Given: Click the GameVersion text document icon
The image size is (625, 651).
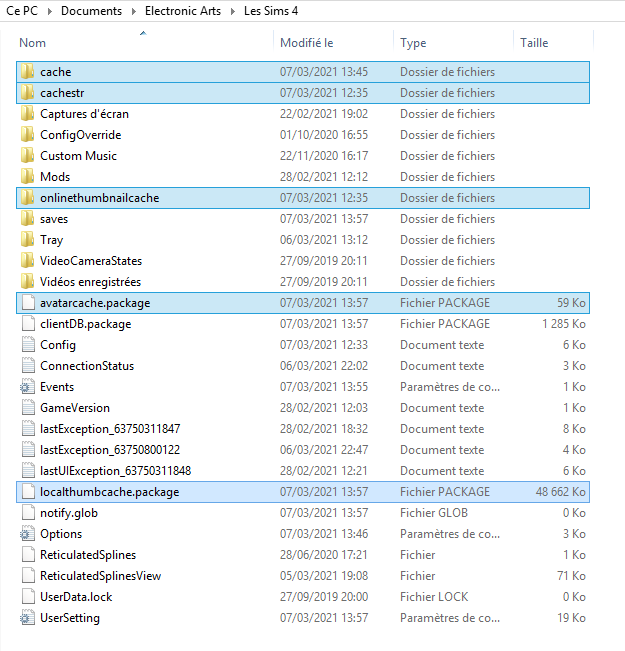Looking at the screenshot, I should (28, 408).
